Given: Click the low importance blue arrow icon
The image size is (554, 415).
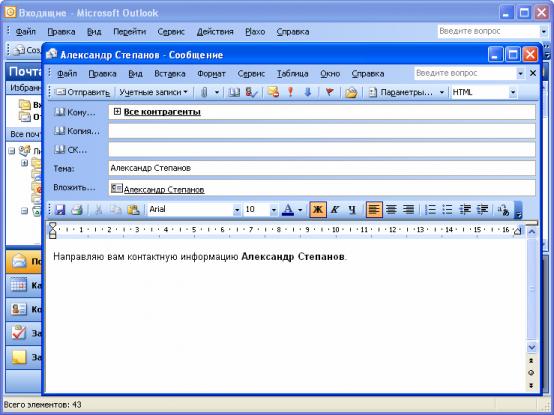Looking at the screenshot, I should pos(307,93).
